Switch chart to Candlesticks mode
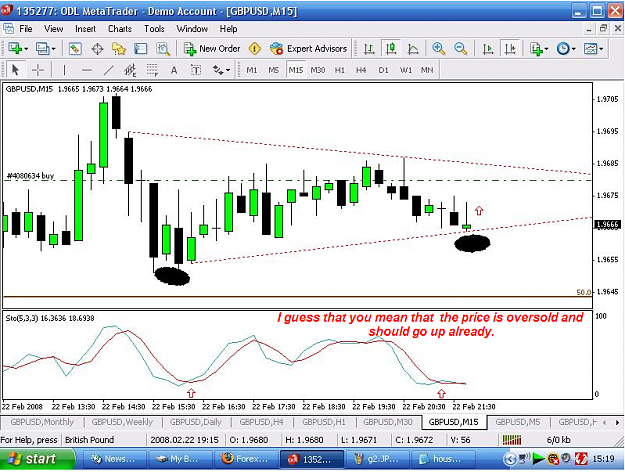Screen dimensions: 625x472 tap(391, 49)
